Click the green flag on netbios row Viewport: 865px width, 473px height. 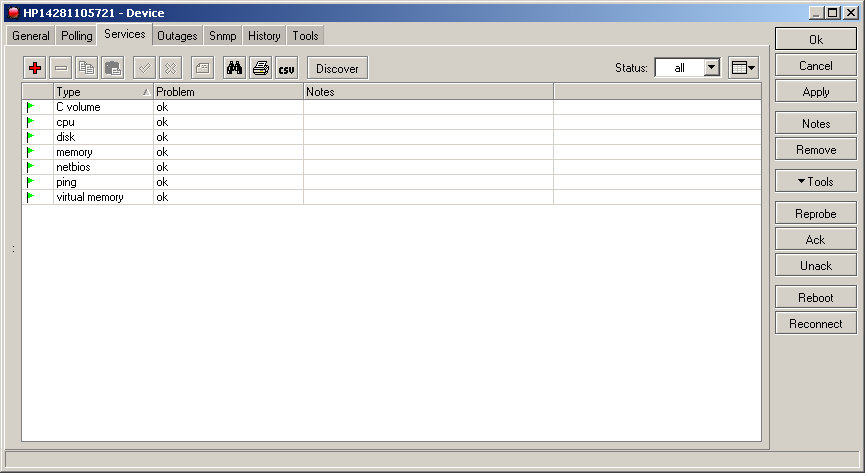(x=30, y=166)
